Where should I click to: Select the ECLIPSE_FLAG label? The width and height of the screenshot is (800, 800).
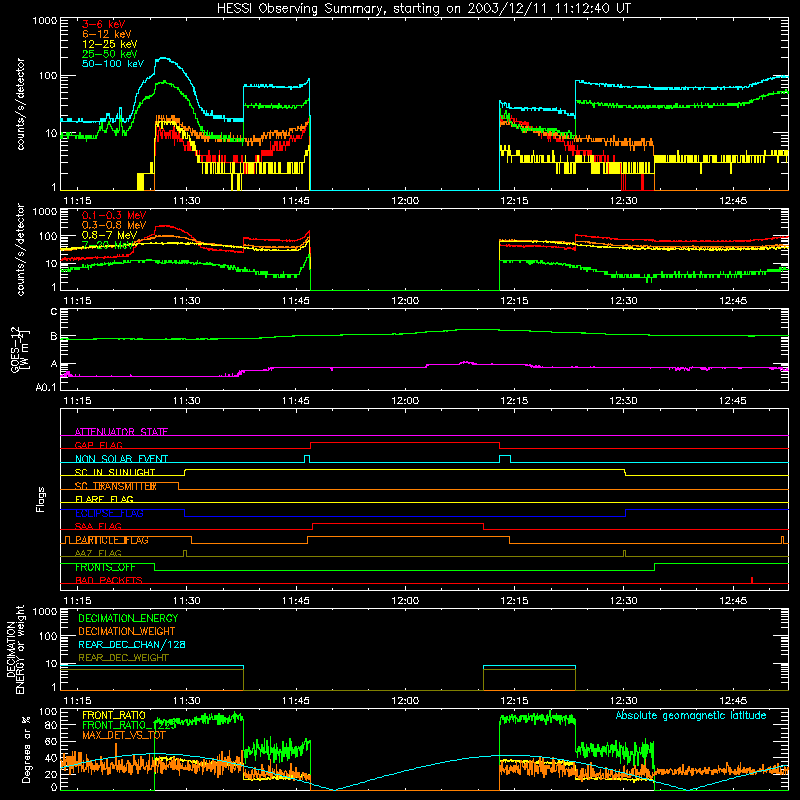coord(109,513)
